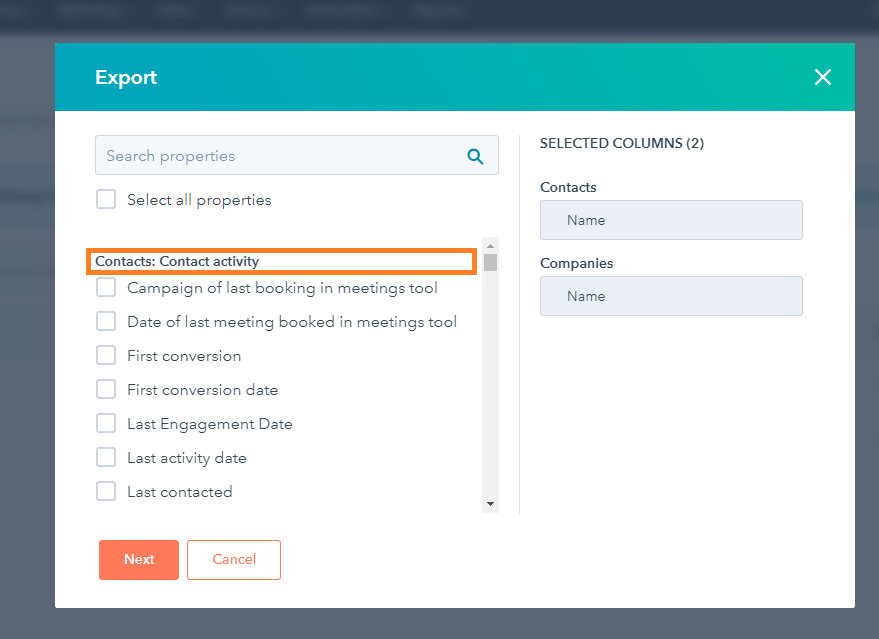Enable the Last Engagement Date checkbox
The image size is (879, 639).
[x=106, y=423]
